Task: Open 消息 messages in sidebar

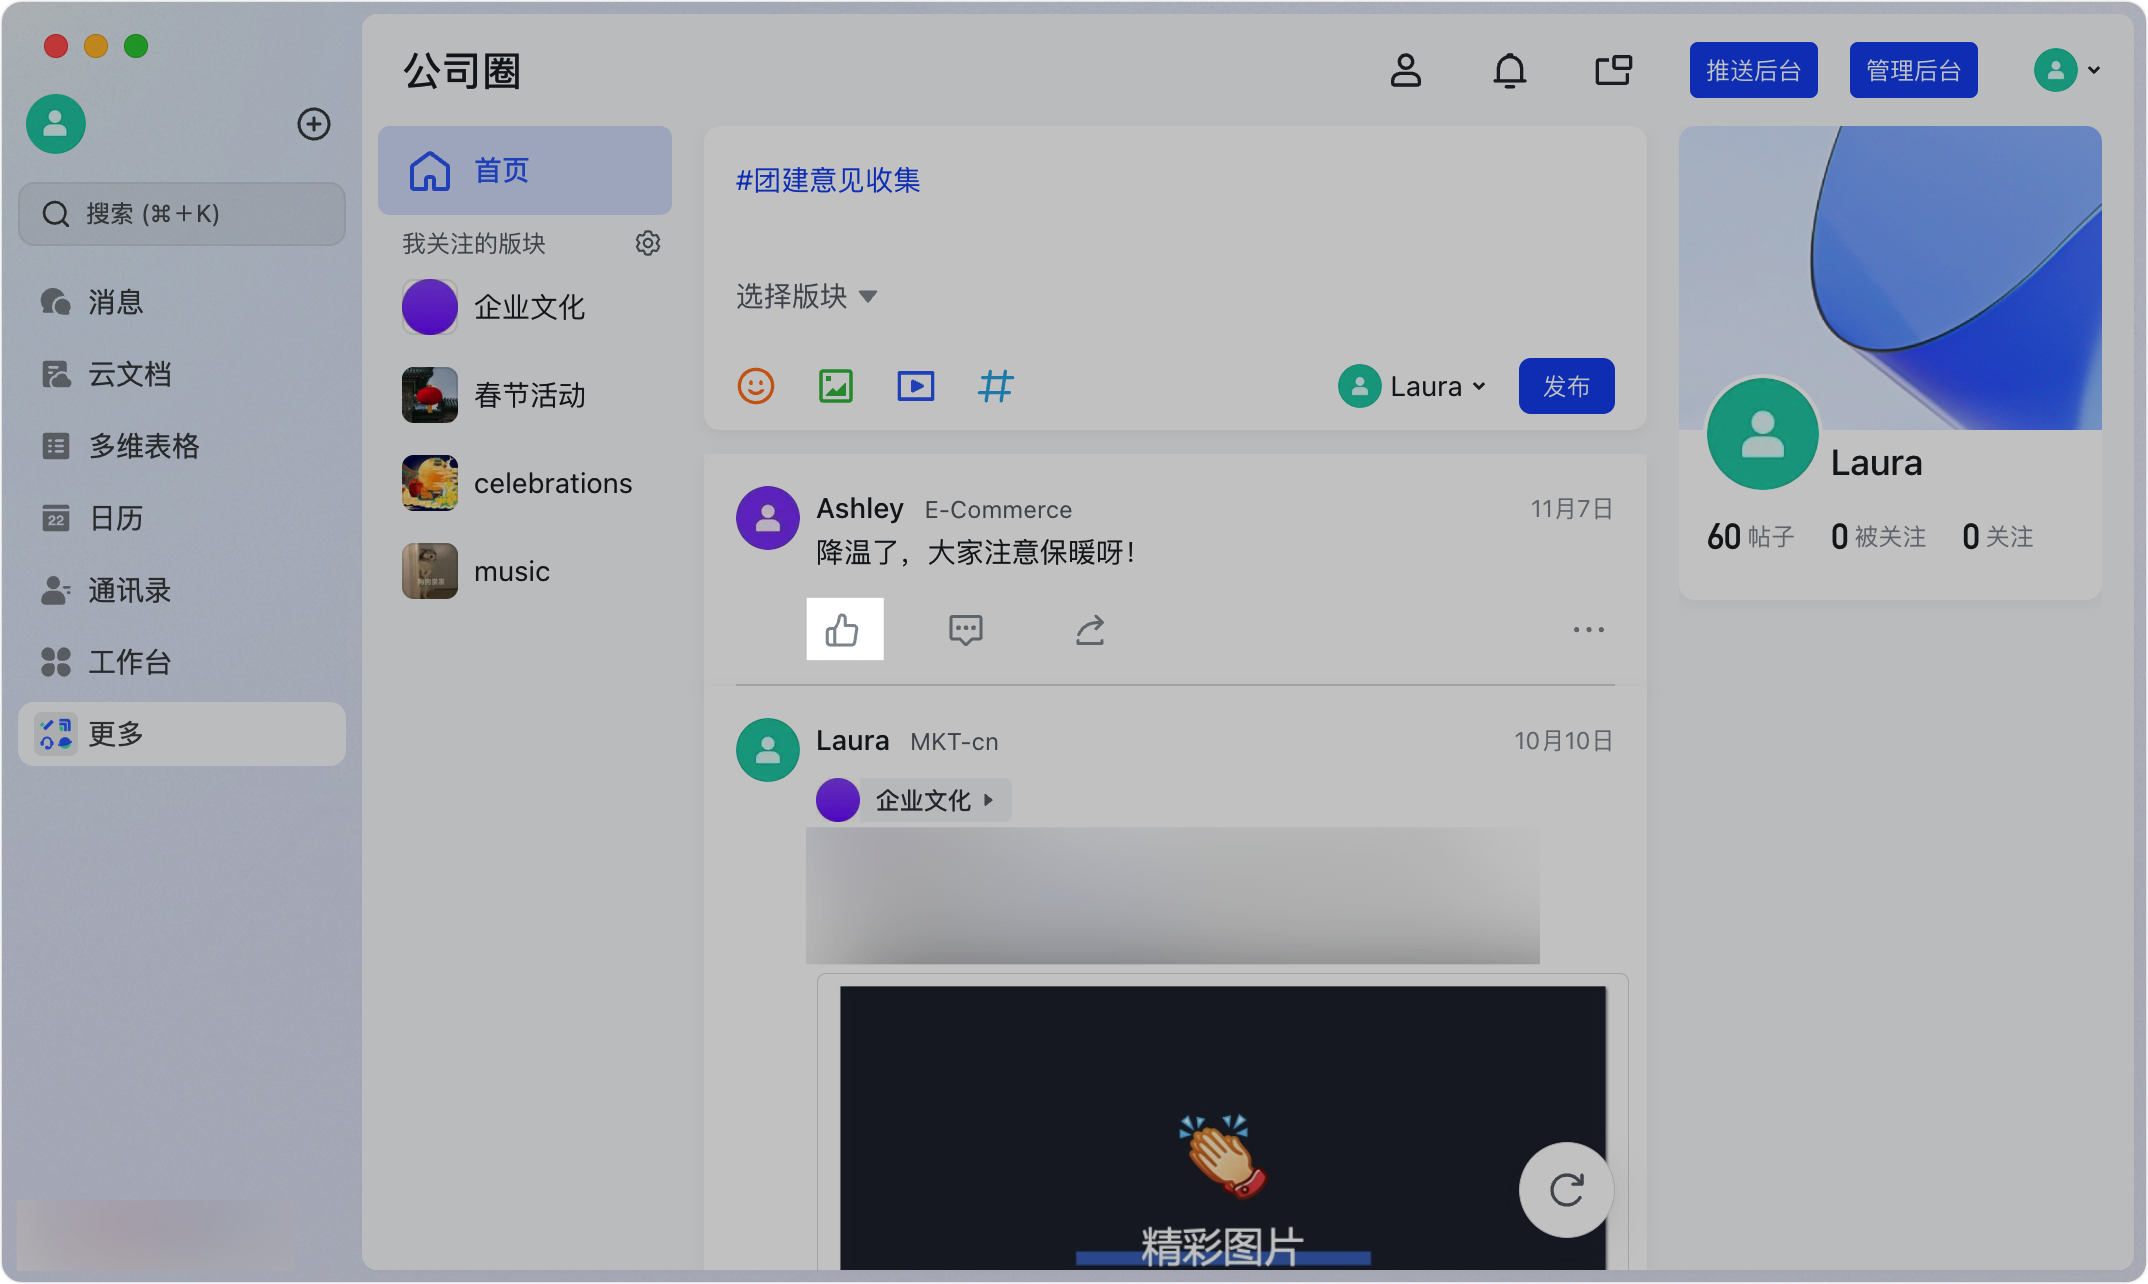Action: point(182,302)
